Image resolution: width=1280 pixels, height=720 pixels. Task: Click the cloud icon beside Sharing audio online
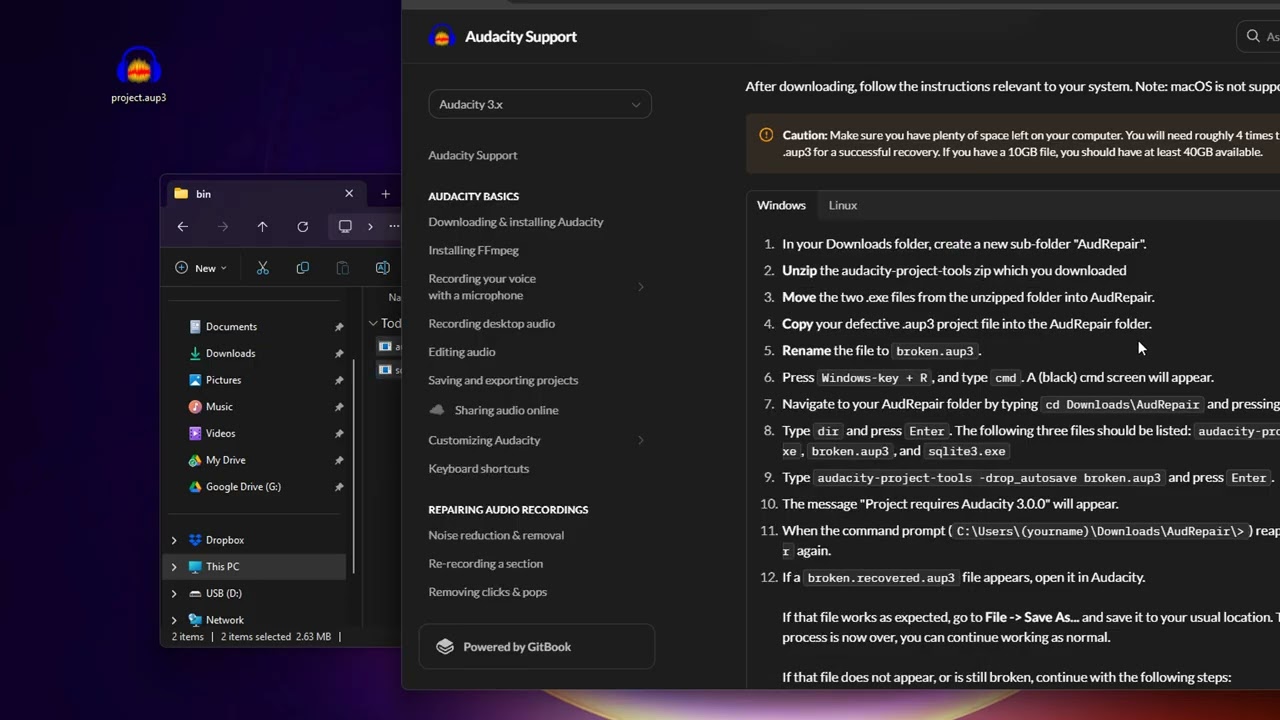point(436,410)
